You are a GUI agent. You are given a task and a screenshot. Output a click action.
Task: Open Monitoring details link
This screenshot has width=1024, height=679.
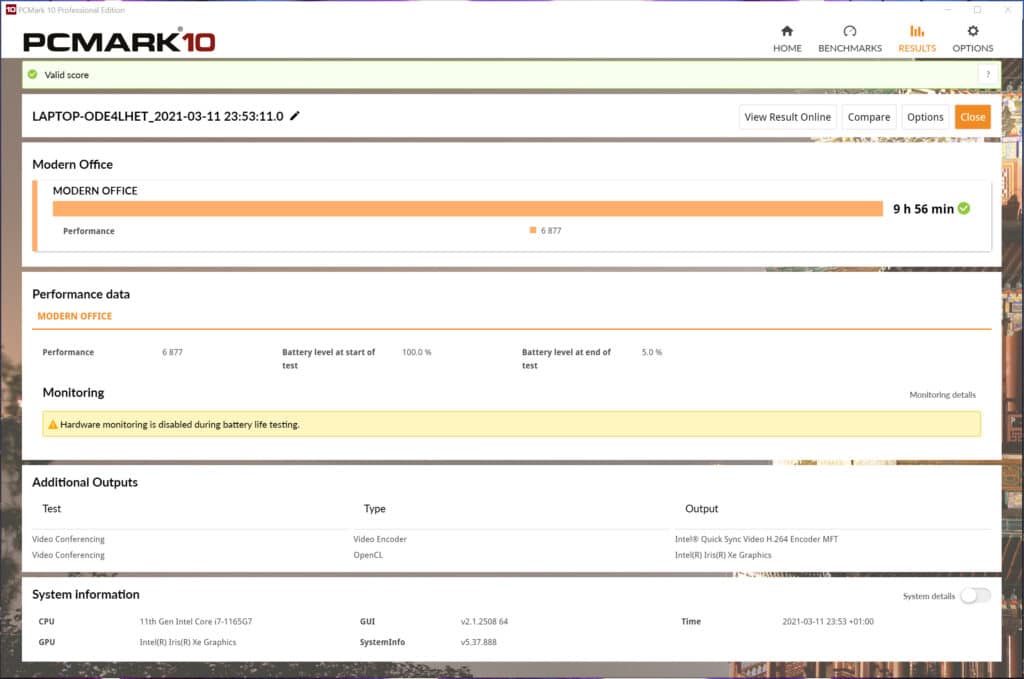pyautogui.click(x=942, y=395)
